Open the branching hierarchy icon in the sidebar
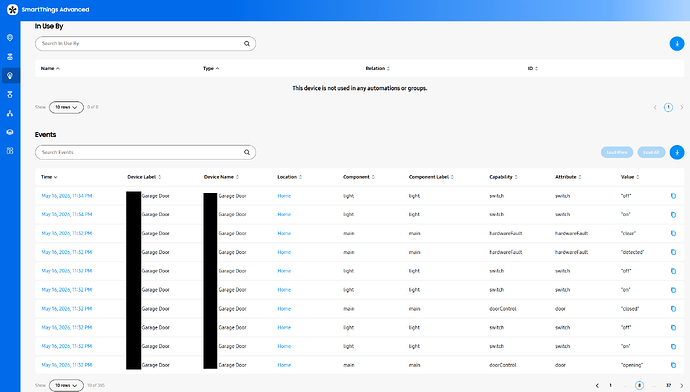Image resolution: width=690 pixels, height=392 pixels. coord(10,114)
